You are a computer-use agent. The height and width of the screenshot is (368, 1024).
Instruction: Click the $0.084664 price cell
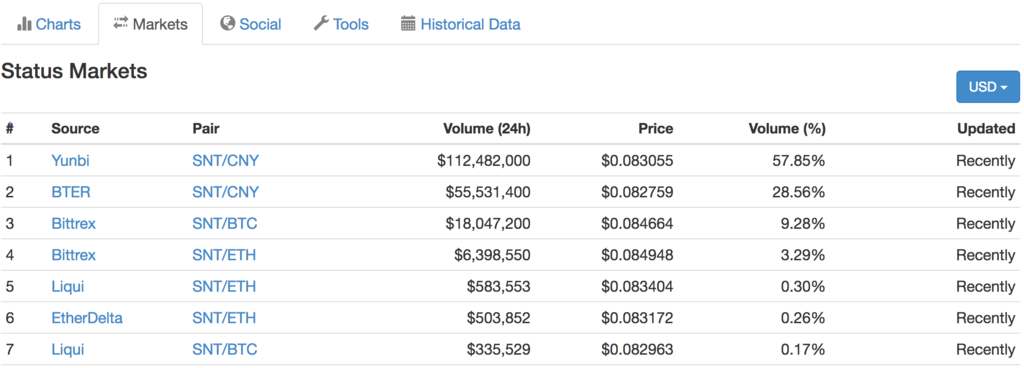coord(637,223)
